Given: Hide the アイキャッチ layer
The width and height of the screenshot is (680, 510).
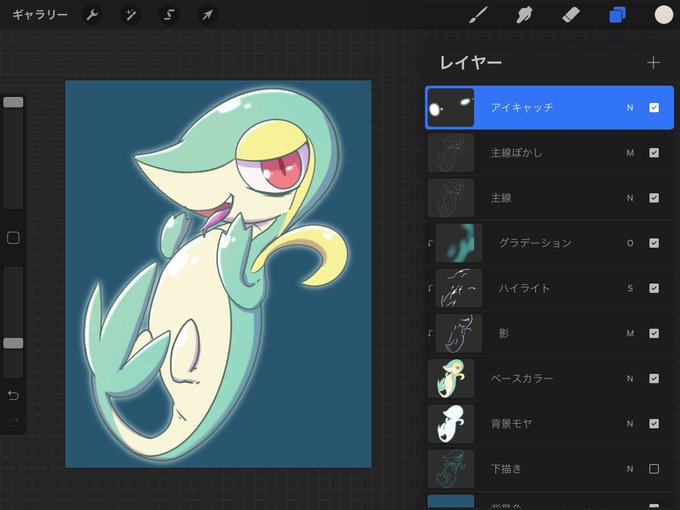Looking at the screenshot, I should coord(654,108).
